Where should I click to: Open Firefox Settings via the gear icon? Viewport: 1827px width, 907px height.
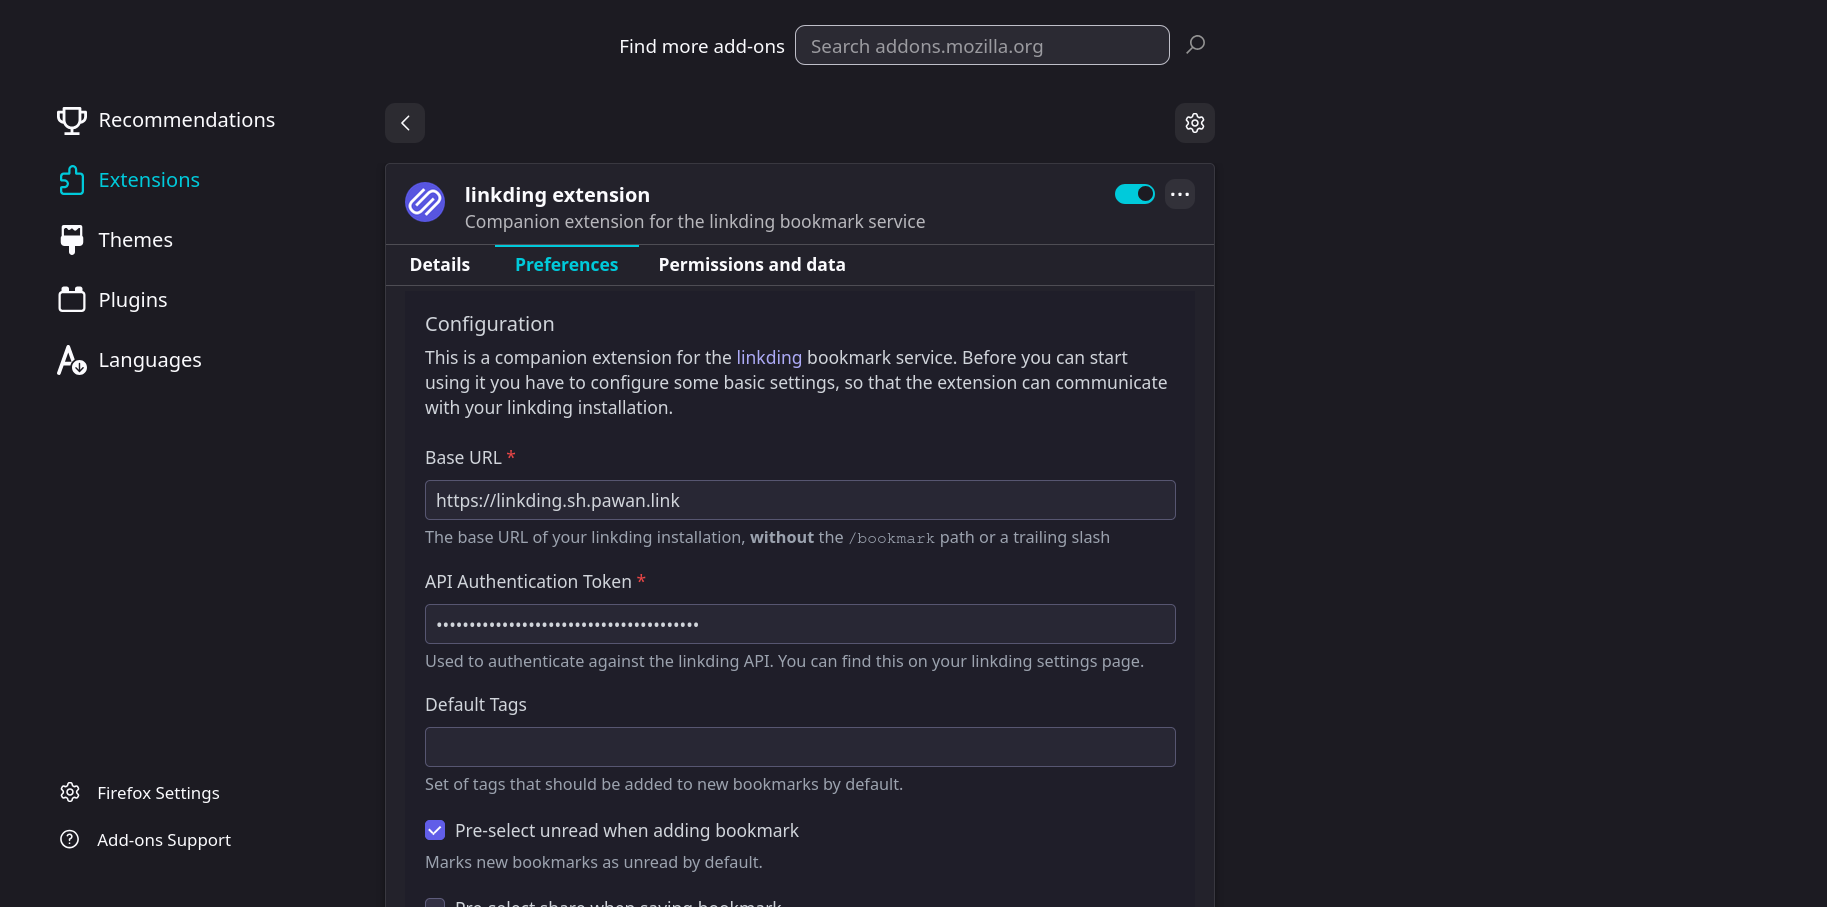(x=69, y=792)
